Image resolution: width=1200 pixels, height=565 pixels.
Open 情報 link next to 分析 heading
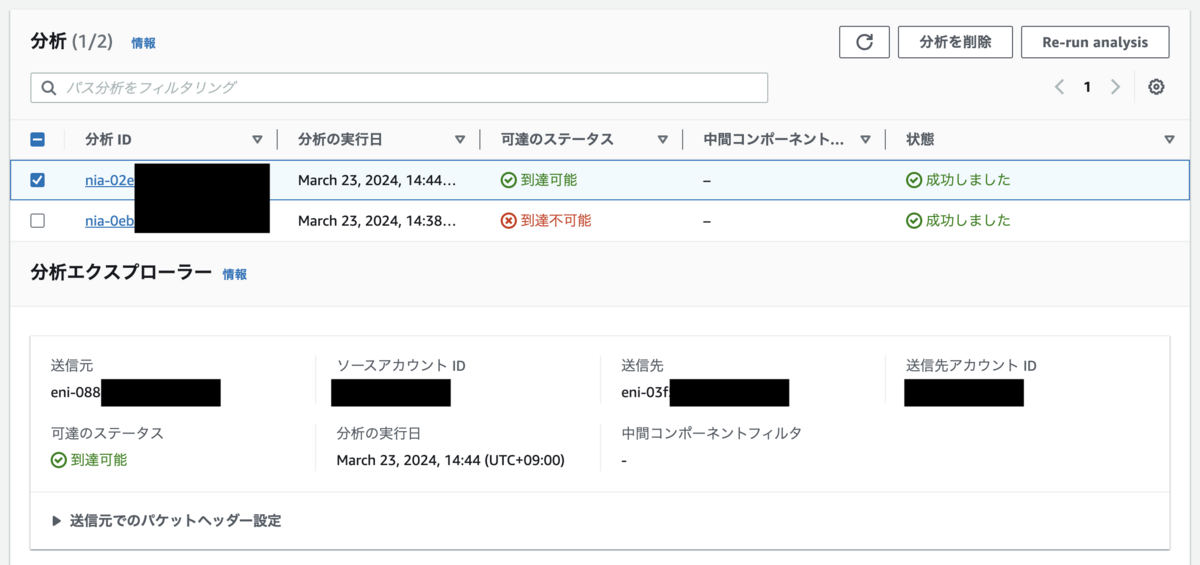coord(143,43)
